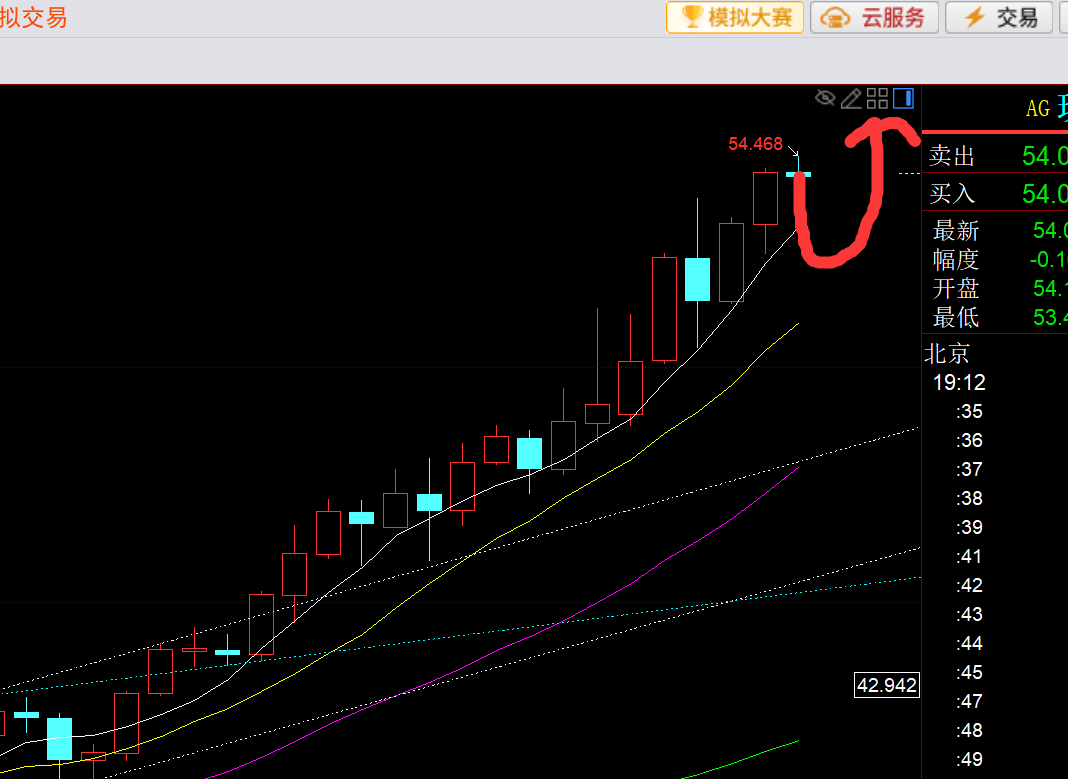Select the 19:12 tick time entry
Image resolution: width=1068 pixels, height=779 pixels.
click(959, 383)
